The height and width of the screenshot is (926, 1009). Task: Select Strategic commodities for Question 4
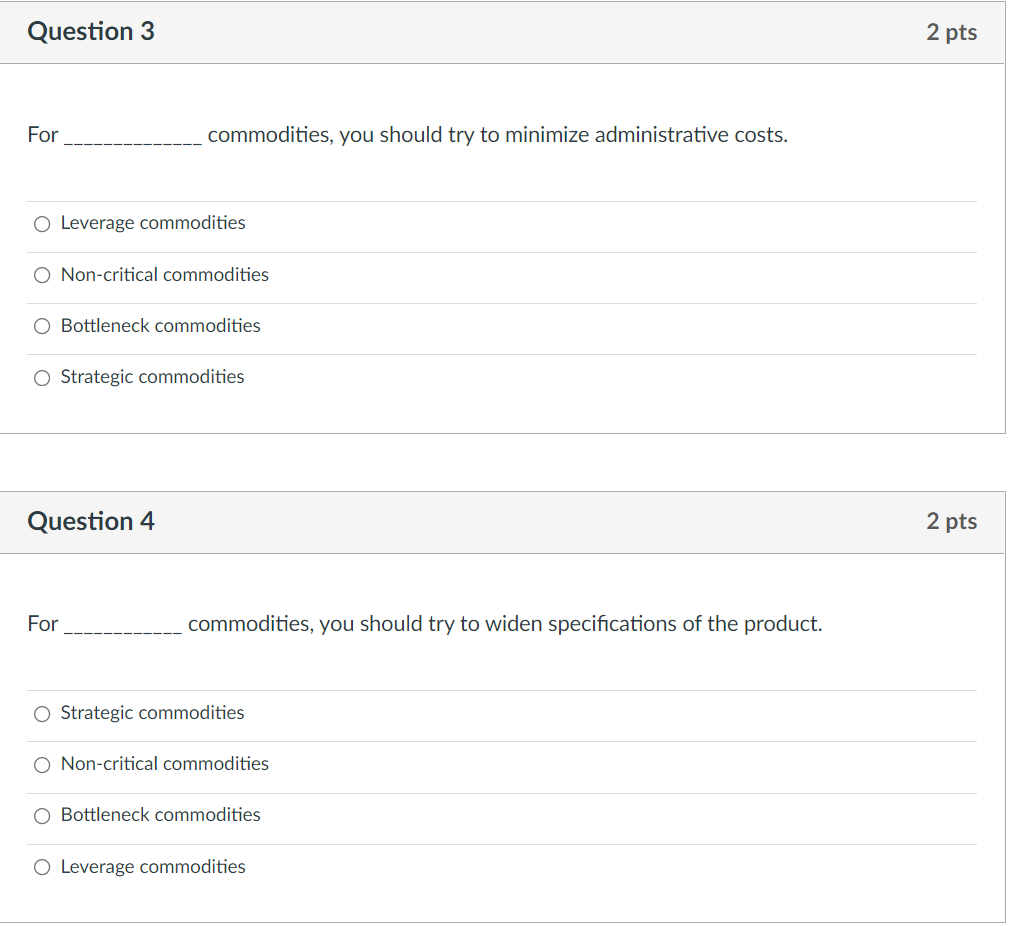[42, 713]
